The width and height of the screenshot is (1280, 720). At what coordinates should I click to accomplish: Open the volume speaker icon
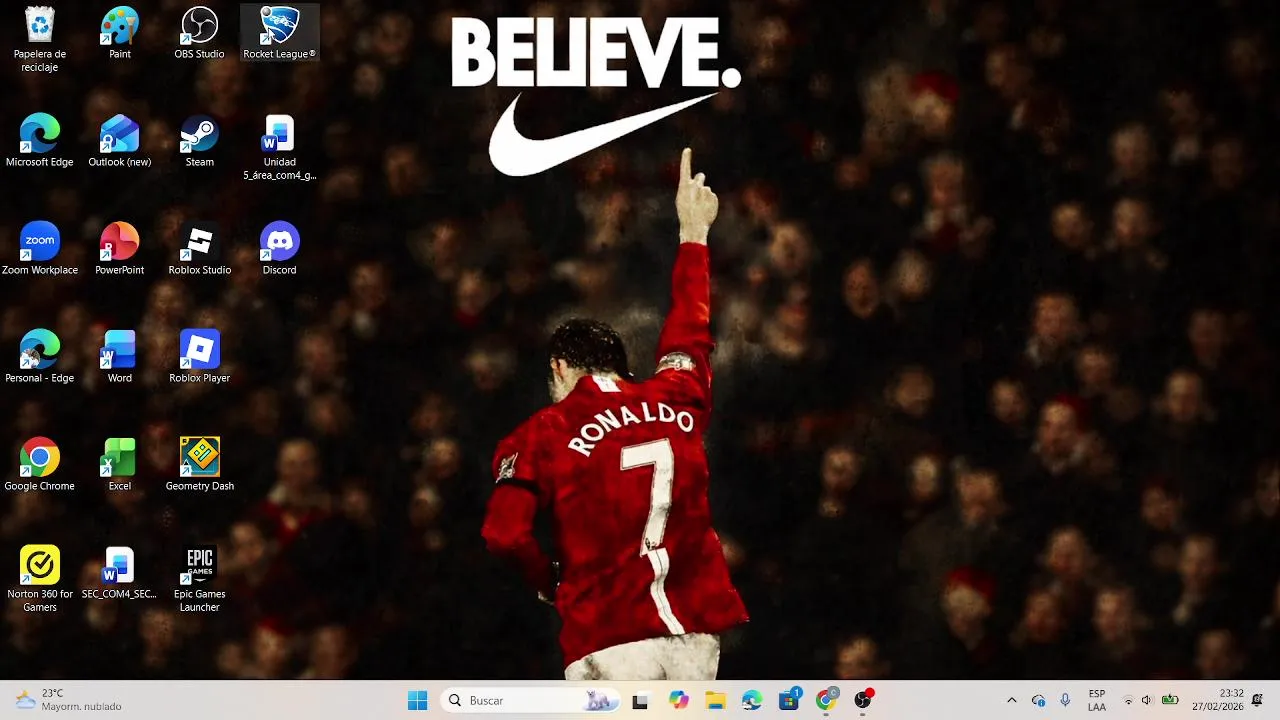(1147, 700)
